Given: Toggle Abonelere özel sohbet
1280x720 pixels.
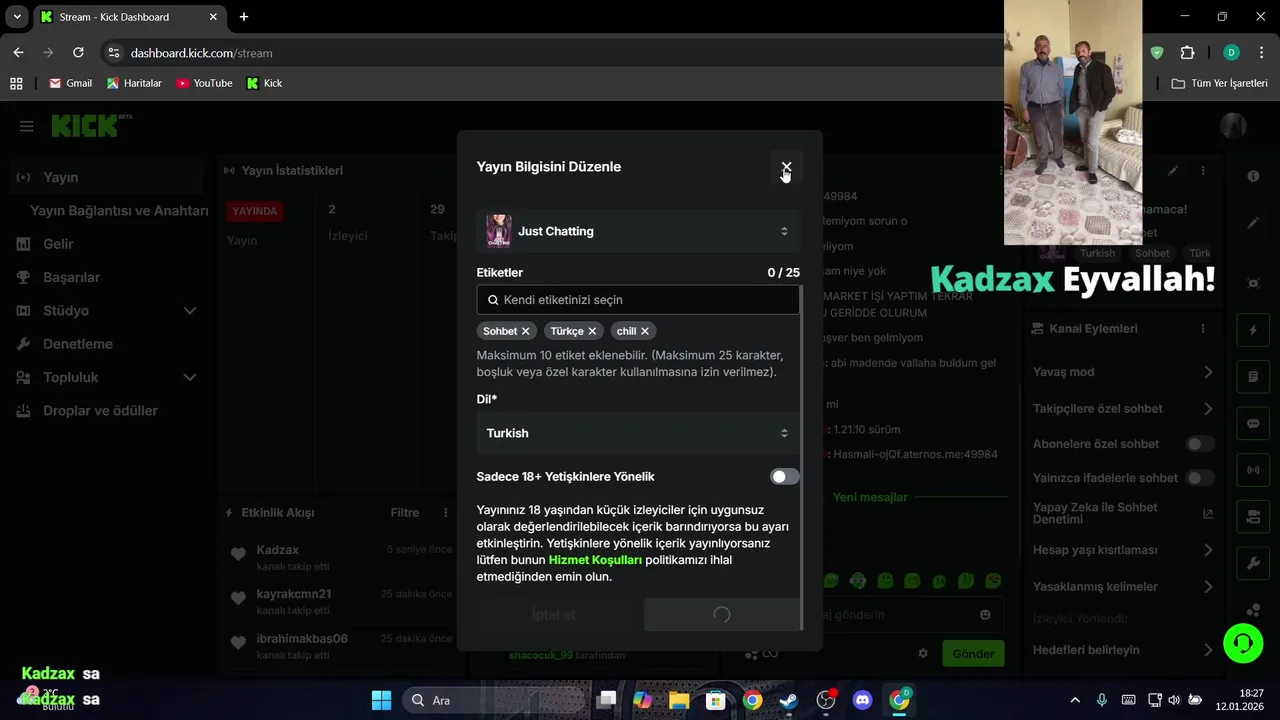Looking at the screenshot, I should click(1200, 444).
